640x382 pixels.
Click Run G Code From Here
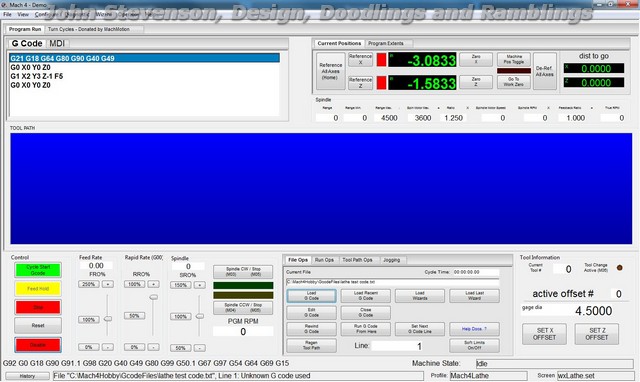[x=366, y=329]
